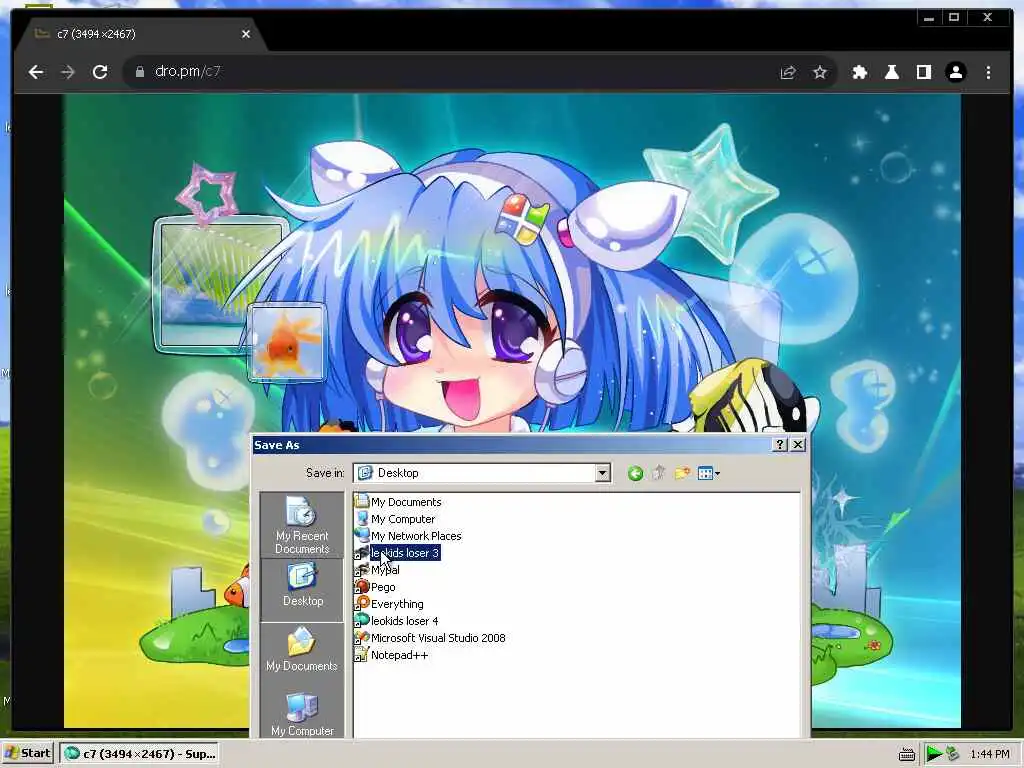Open the View menu icon in Save As
This screenshot has width=1024, height=768.
coord(709,473)
